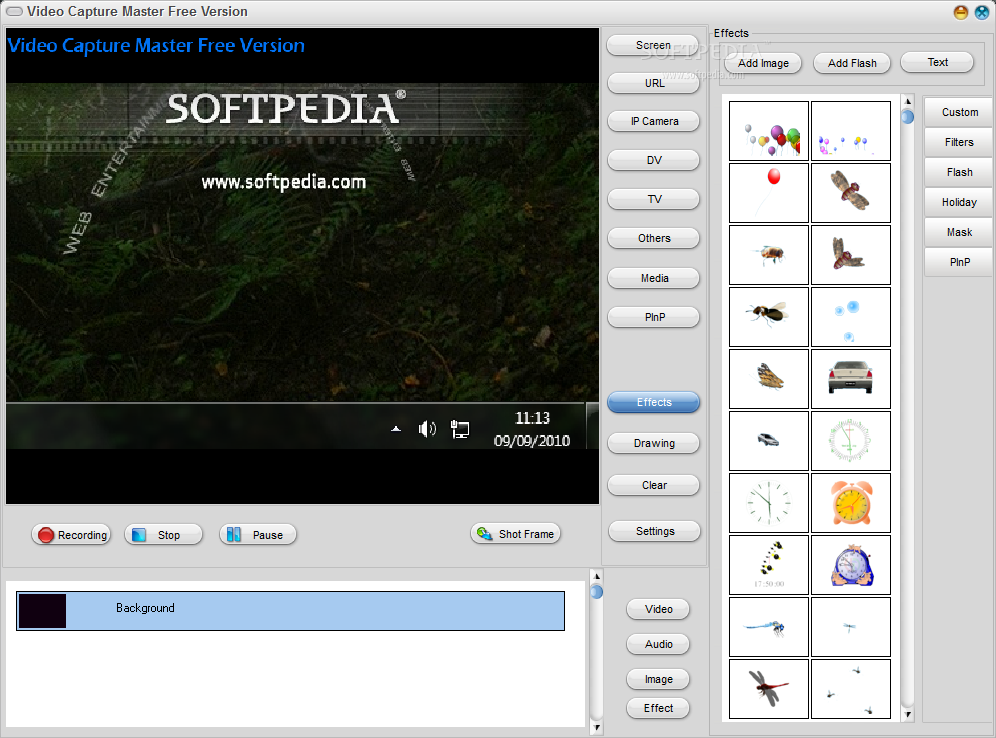Choose the large blue dragonfly effect
996x738 pixels.
pos(769,626)
